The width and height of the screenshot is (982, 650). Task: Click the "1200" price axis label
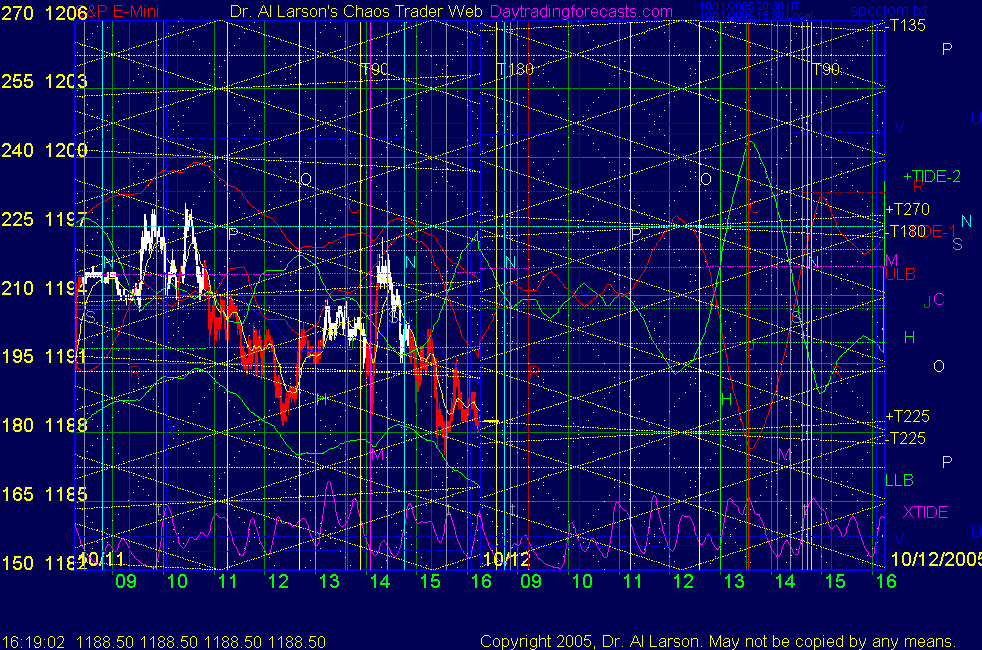66,150
